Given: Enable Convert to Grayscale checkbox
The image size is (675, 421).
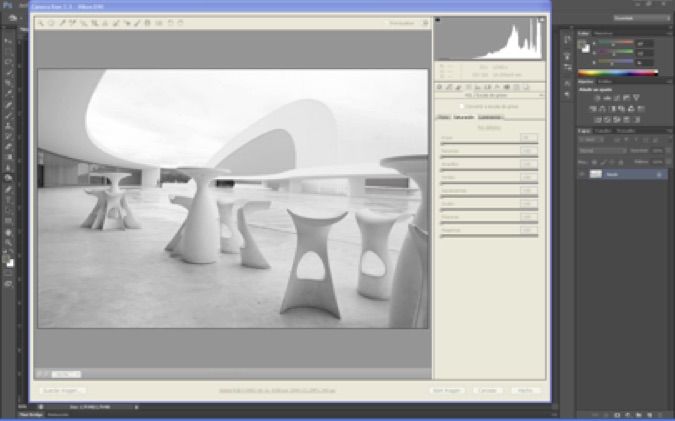Looking at the screenshot, I should [x=461, y=105].
